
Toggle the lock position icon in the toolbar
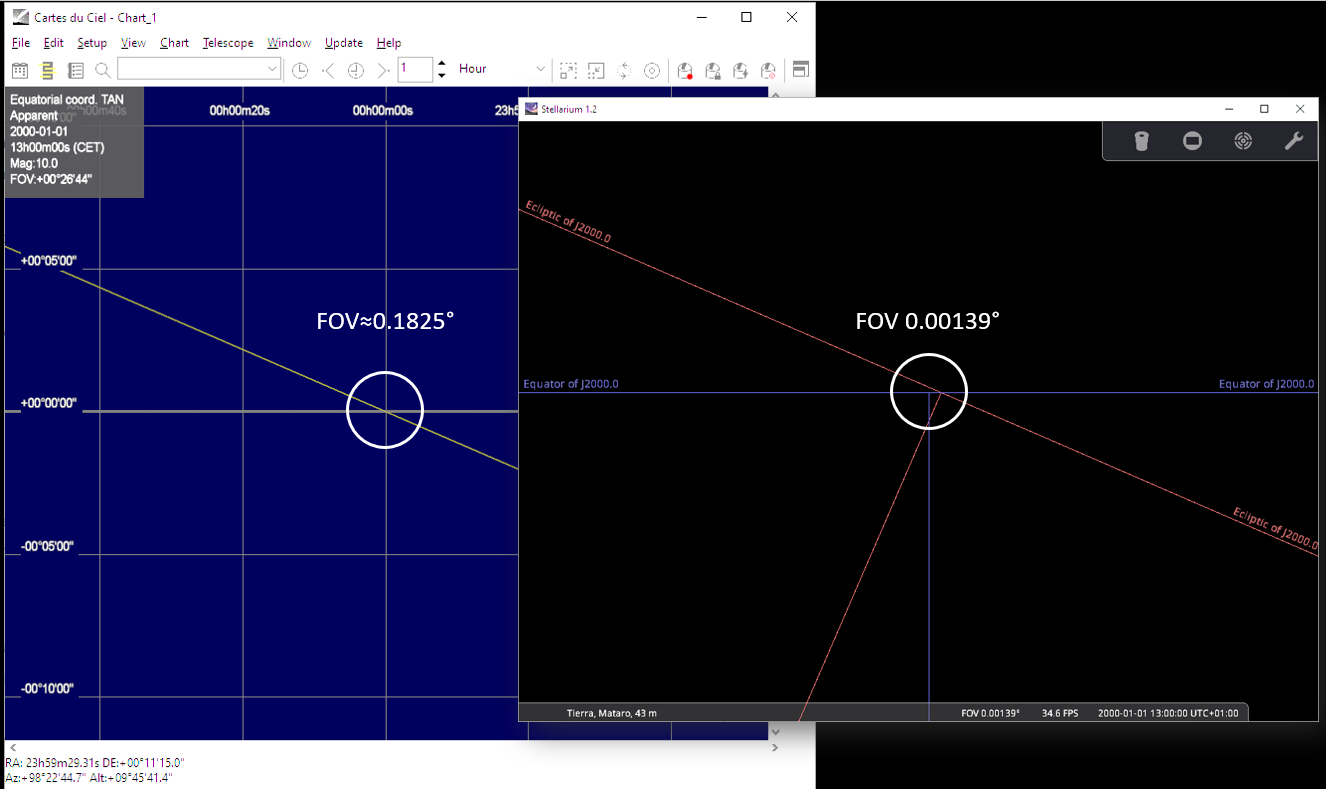(713, 70)
